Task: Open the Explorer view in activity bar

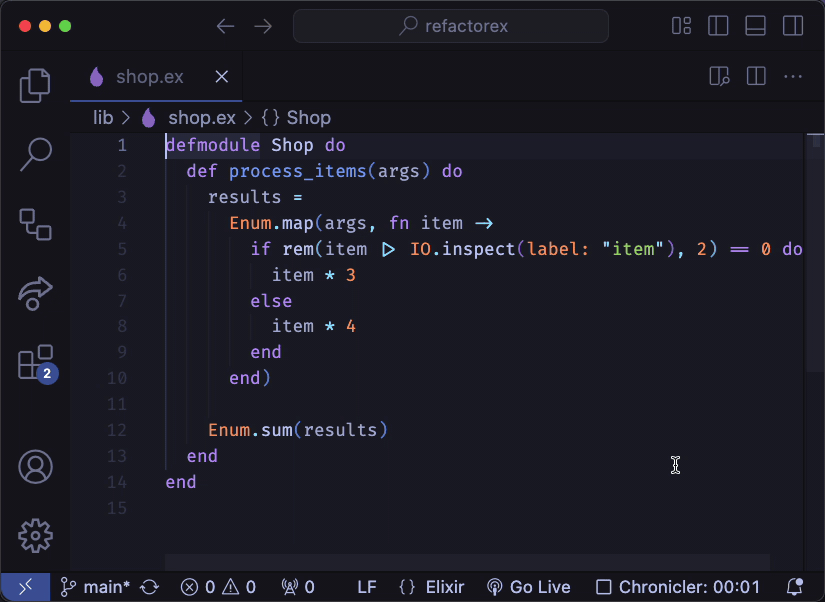Action: [x=35, y=86]
